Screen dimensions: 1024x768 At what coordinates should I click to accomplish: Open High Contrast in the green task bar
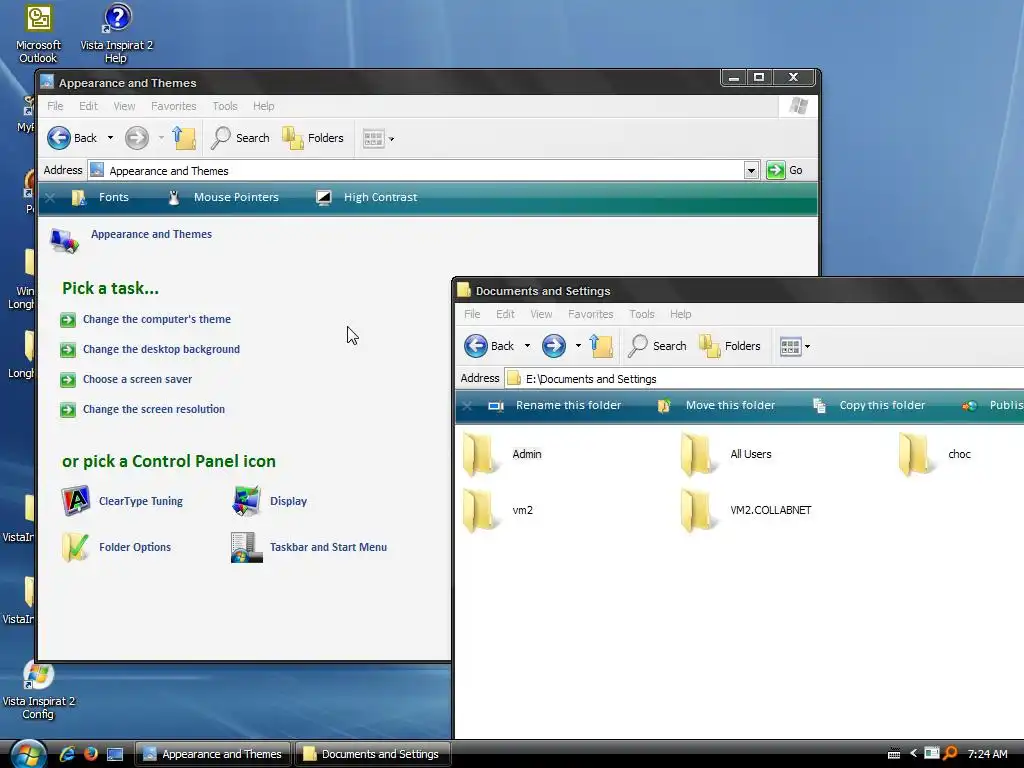tap(366, 197)
